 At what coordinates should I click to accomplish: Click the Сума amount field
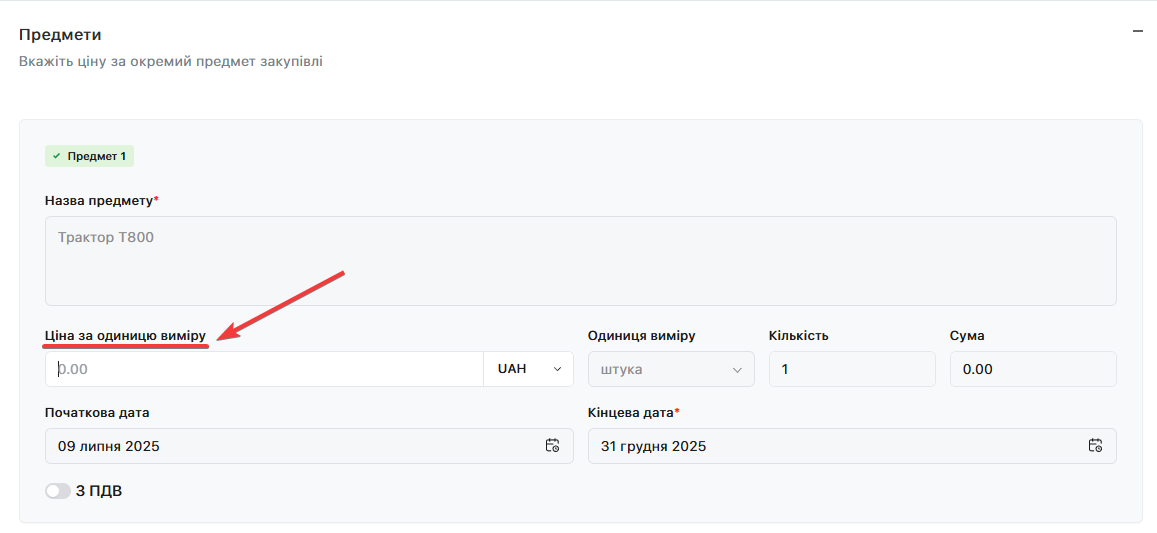[1032, 369]
